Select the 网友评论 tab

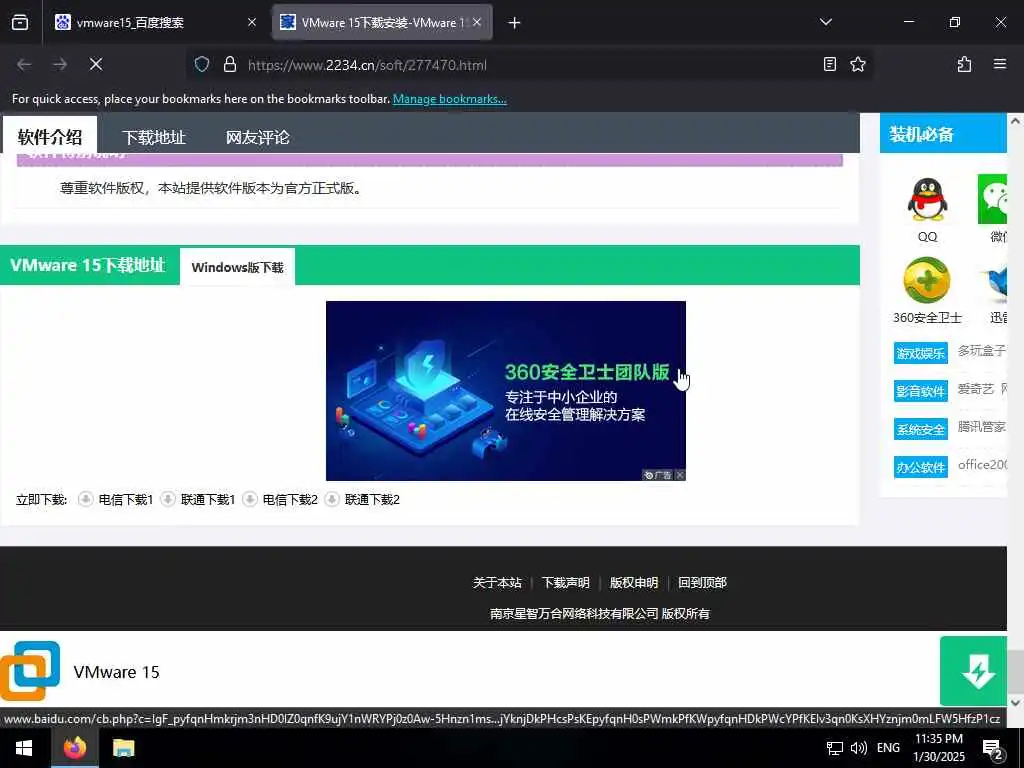[257, 137]
